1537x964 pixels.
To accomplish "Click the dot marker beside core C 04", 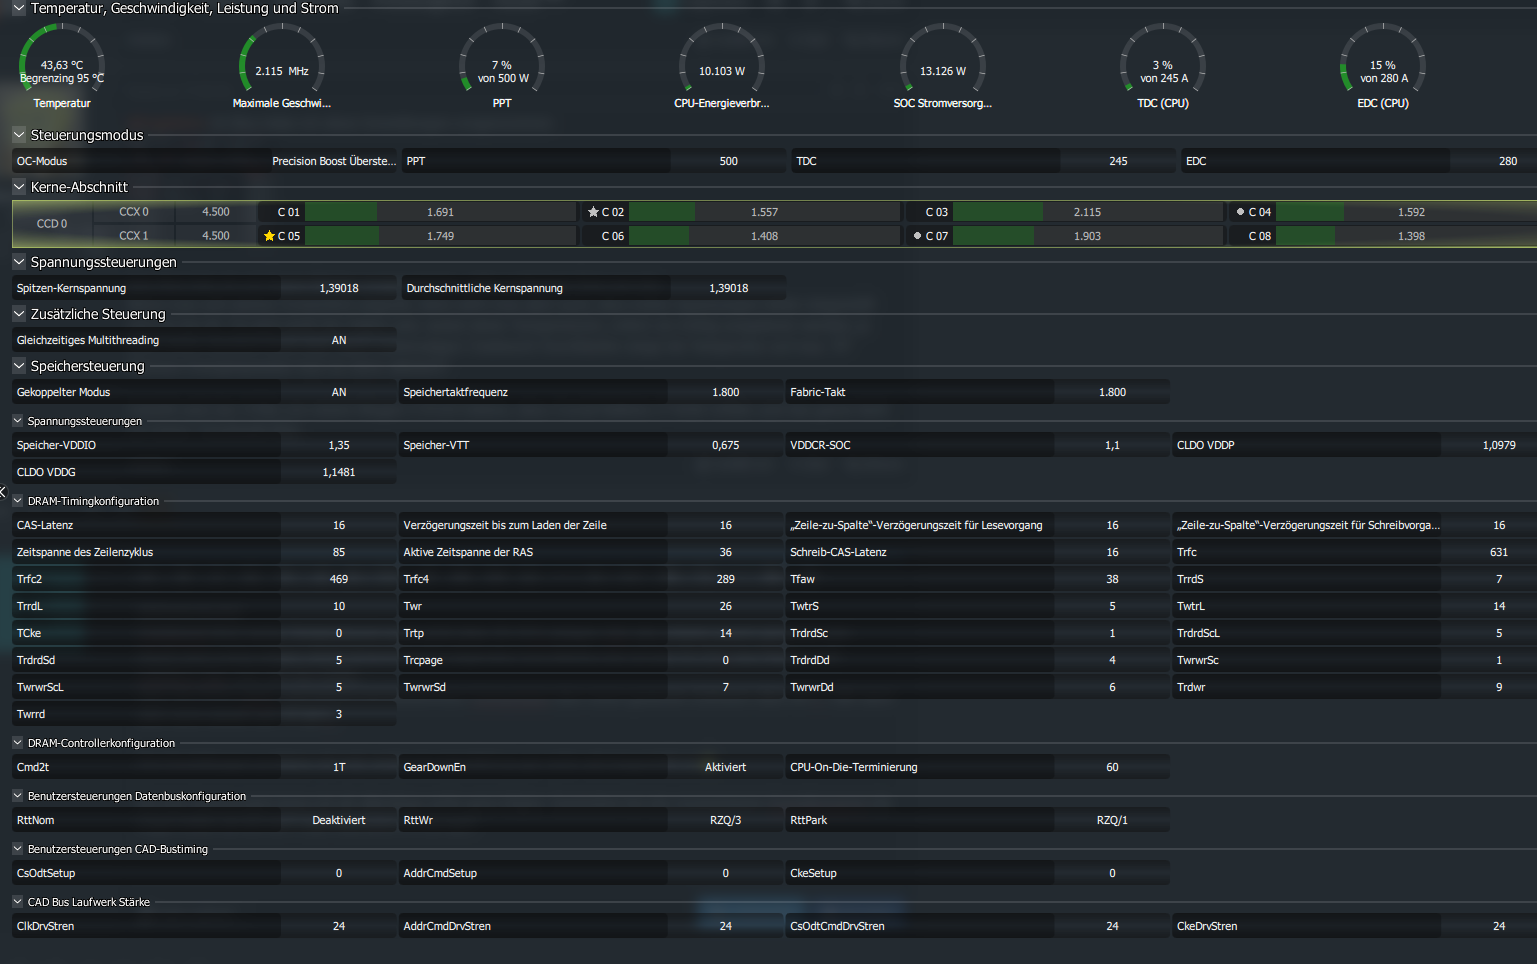I will click(1240, 212).
